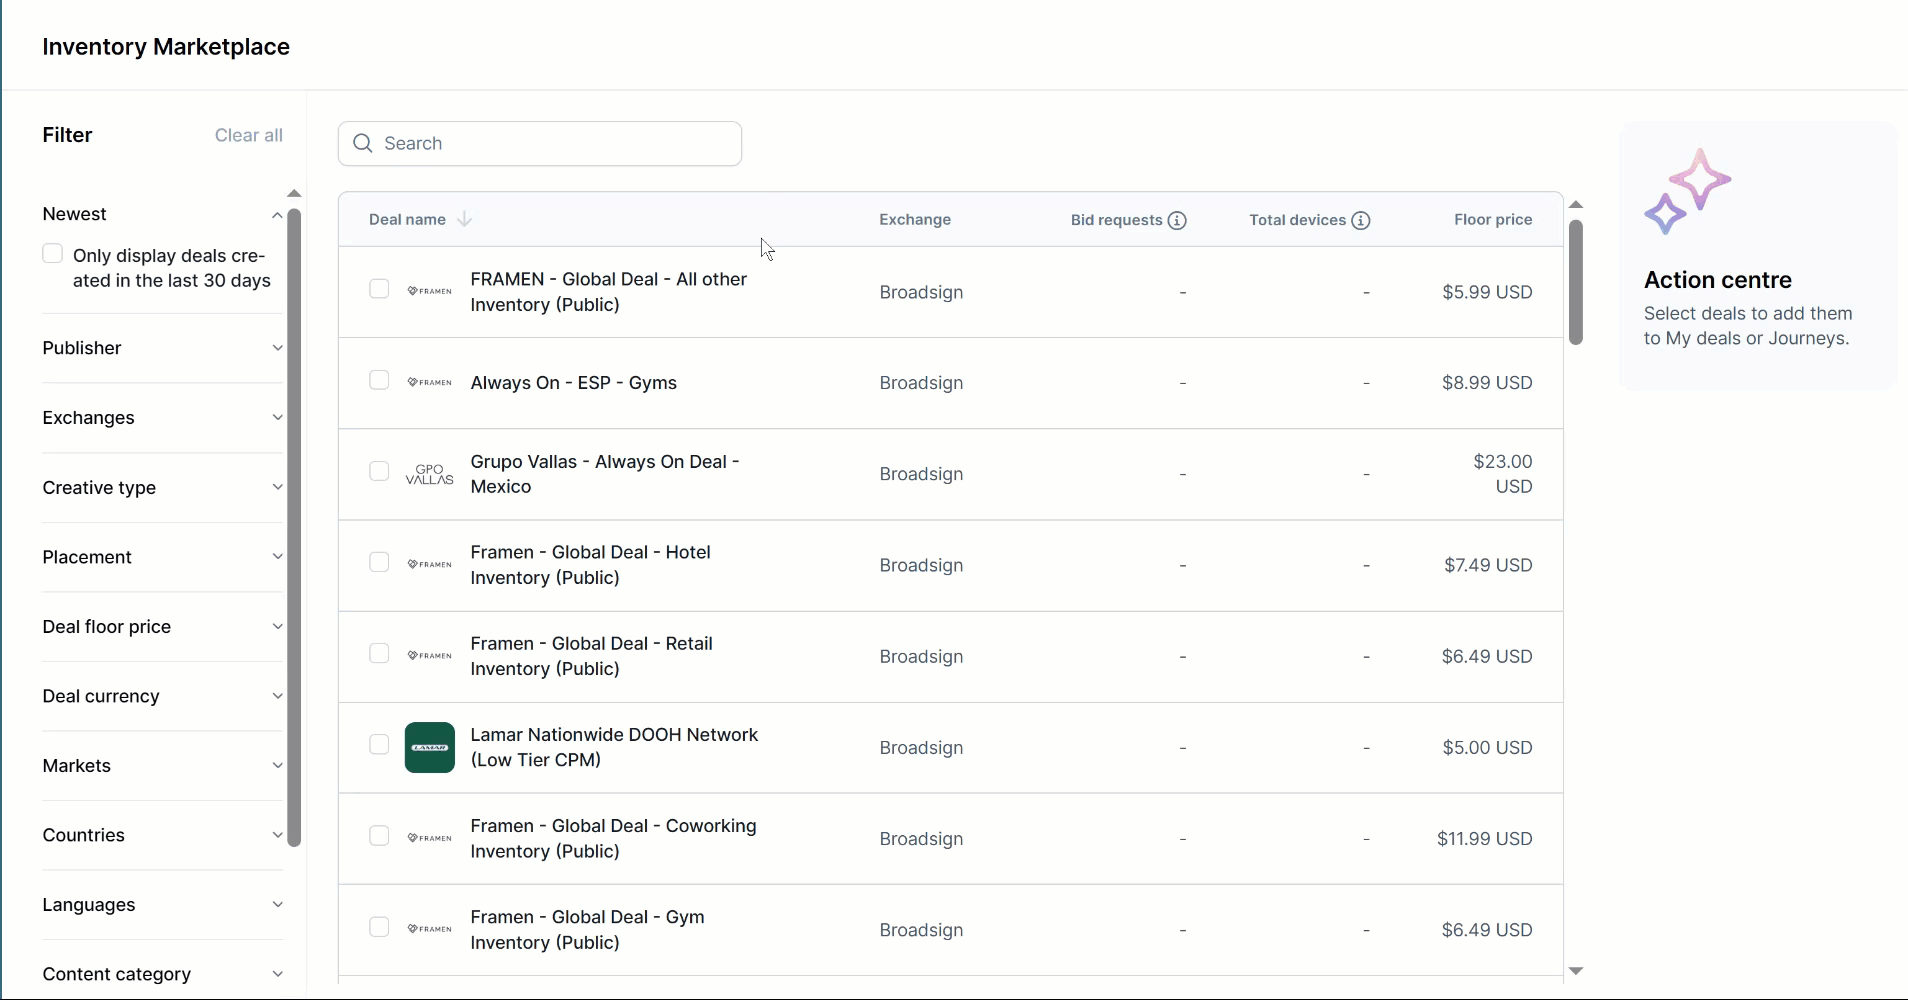Image resolution: width=1908 pixels, height=1000 pixels.
Task: Click Framen logo on Always On Gyms row
Action: [x=429, y=382]
